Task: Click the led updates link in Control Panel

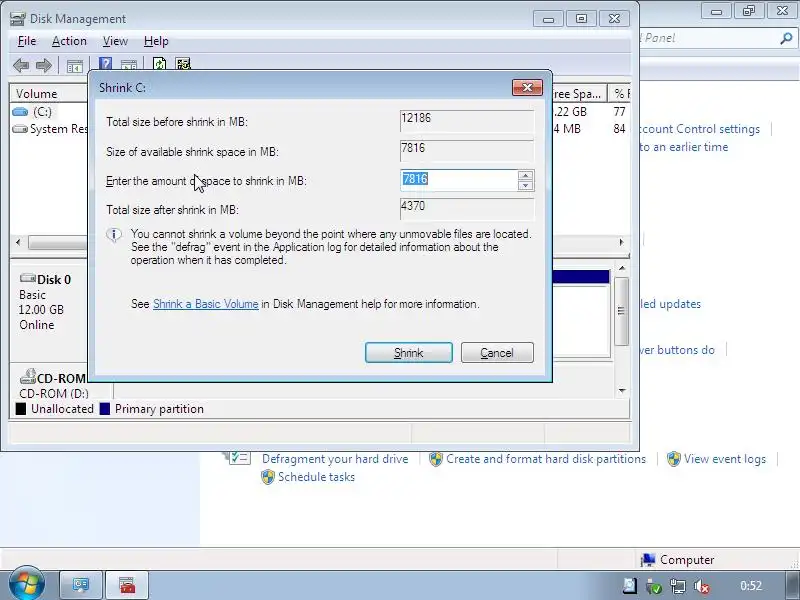Action: [670, 304]
